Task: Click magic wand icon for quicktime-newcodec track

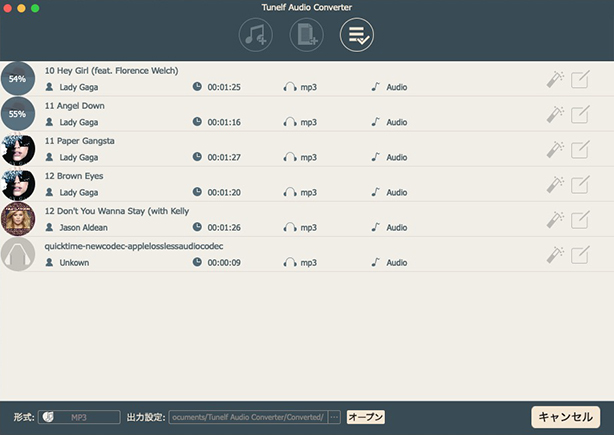Action: pos(555,255)
